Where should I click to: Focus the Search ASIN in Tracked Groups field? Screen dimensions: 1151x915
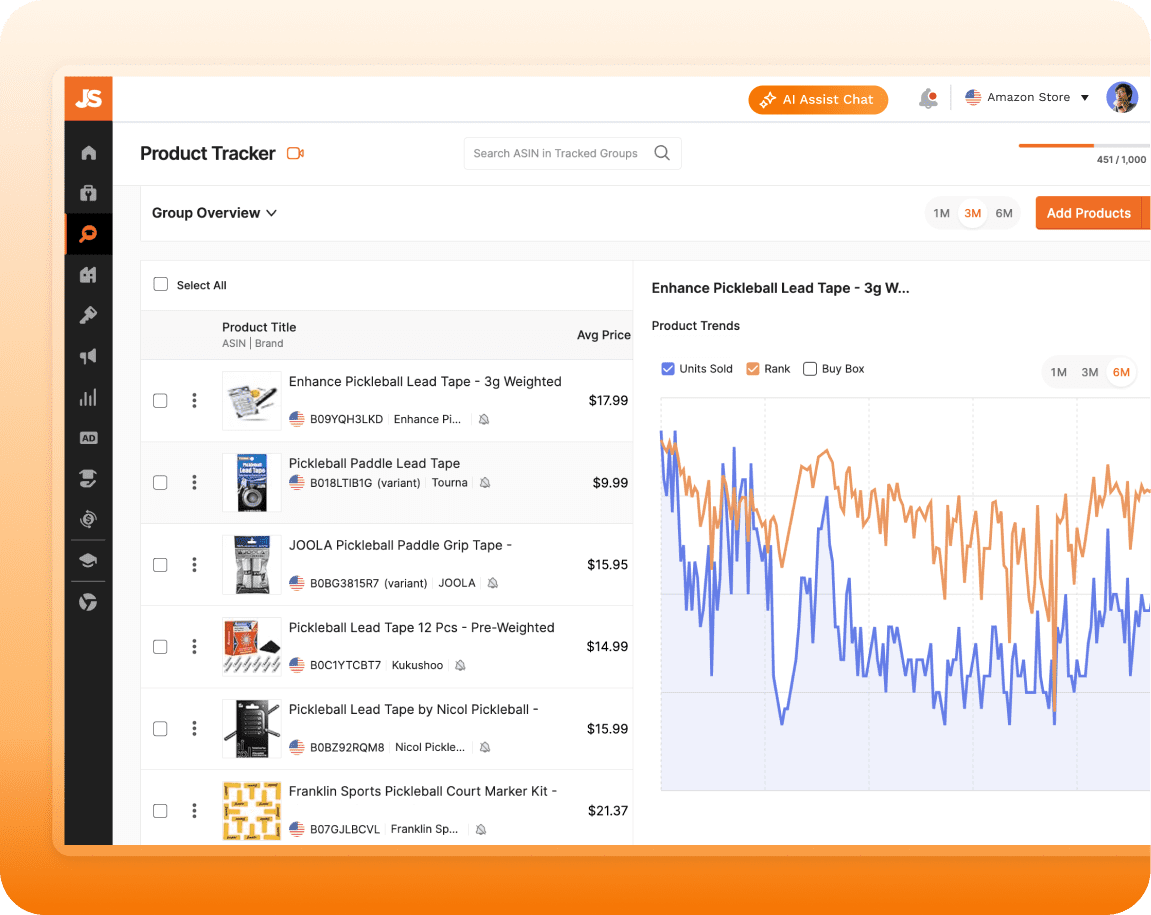point(573,153)
